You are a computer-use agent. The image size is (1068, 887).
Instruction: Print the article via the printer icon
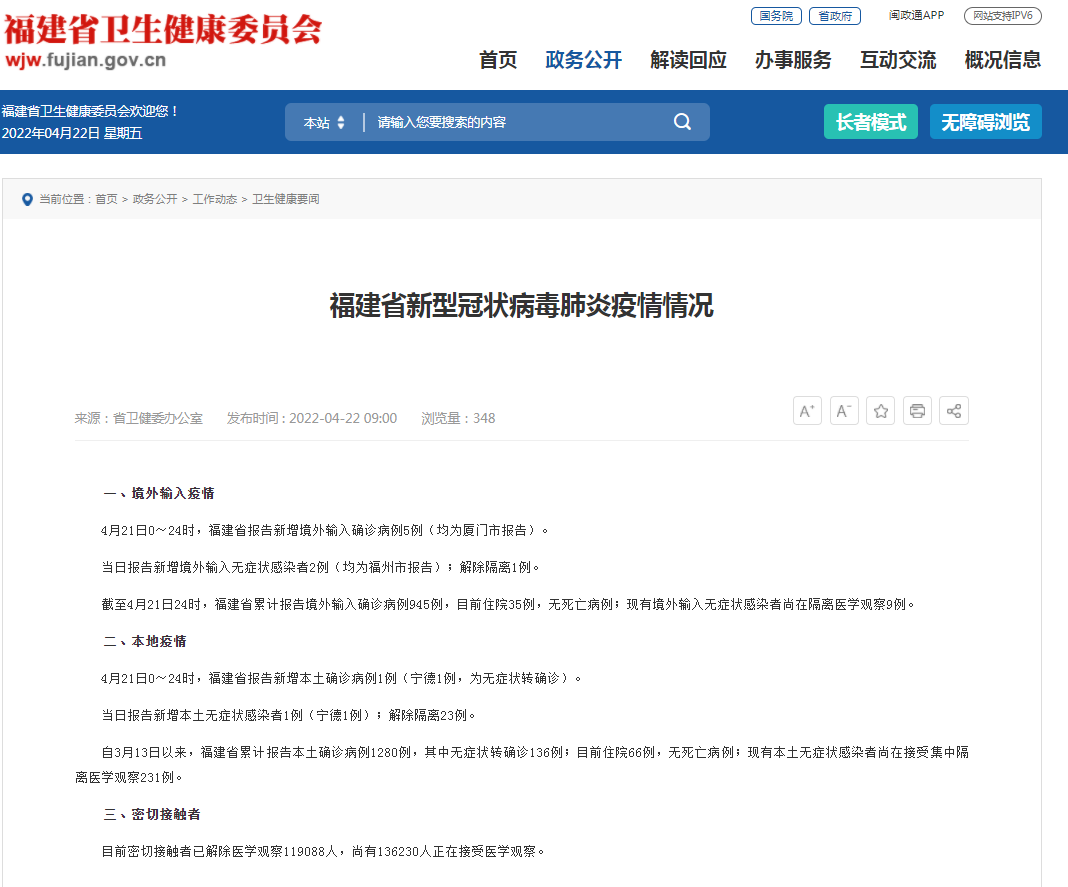click(917, 410)
